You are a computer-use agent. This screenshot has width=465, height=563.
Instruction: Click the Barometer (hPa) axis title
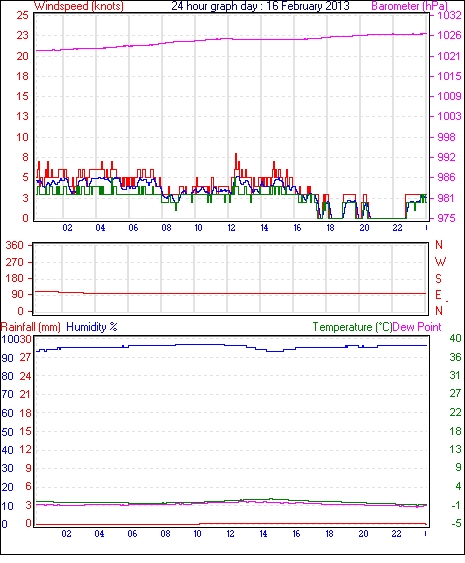pyautogui.click(x=409, y=6)
